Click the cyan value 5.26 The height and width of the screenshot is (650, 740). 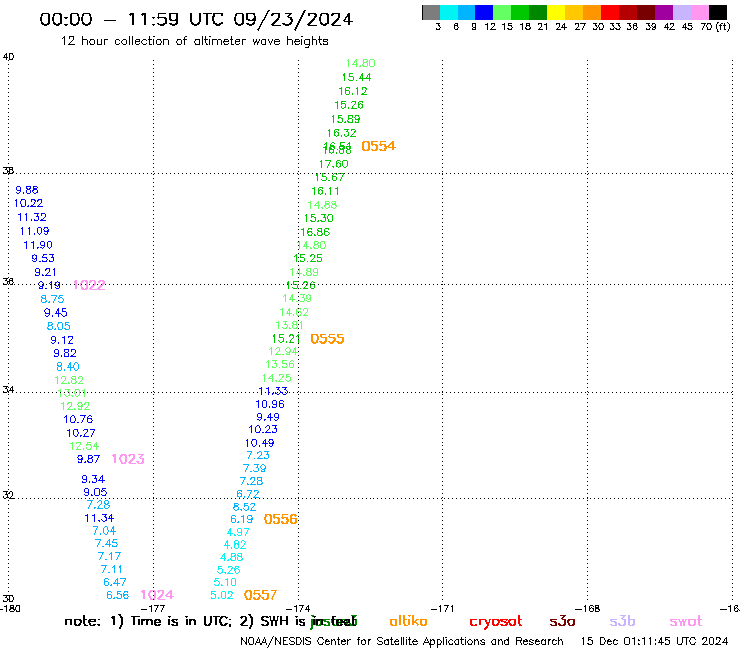pos(228,570)
